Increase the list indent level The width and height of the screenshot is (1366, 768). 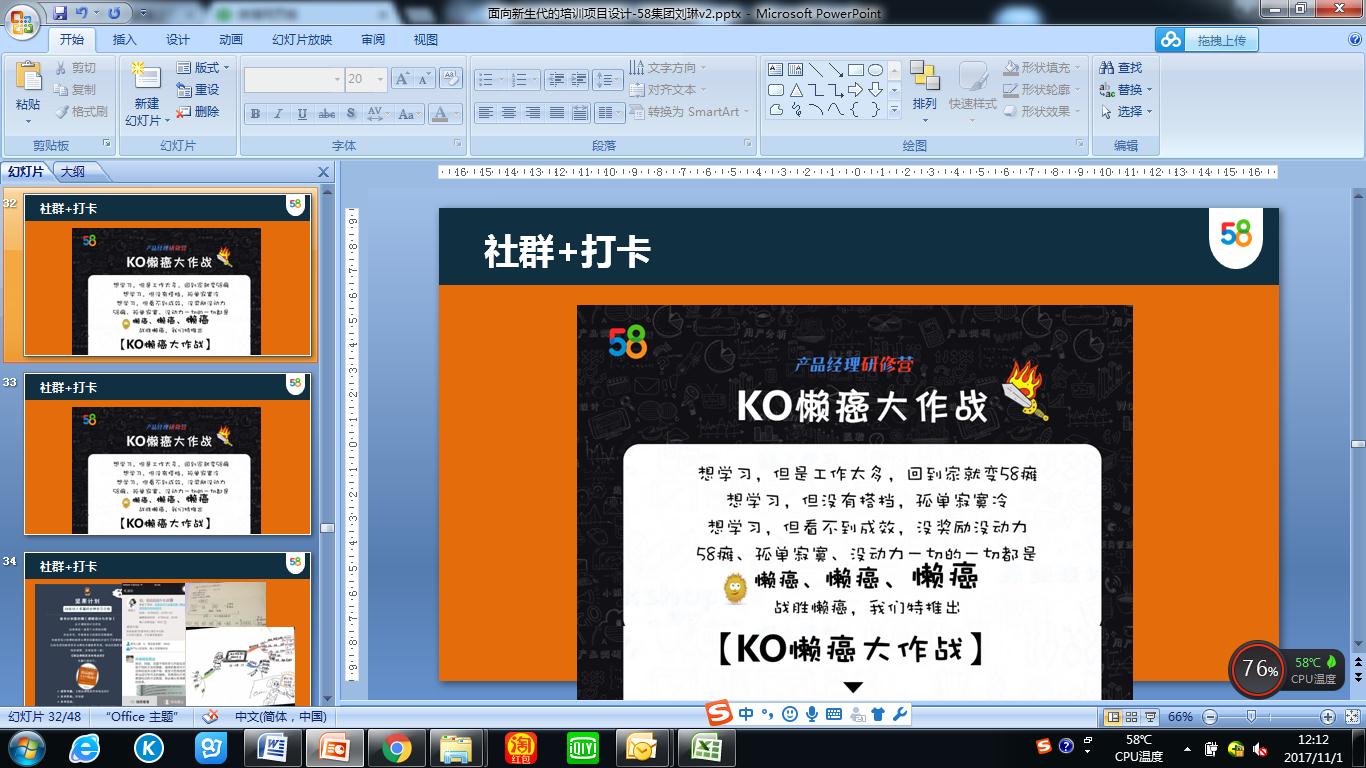pyautogui.click(x=579, y=79)
